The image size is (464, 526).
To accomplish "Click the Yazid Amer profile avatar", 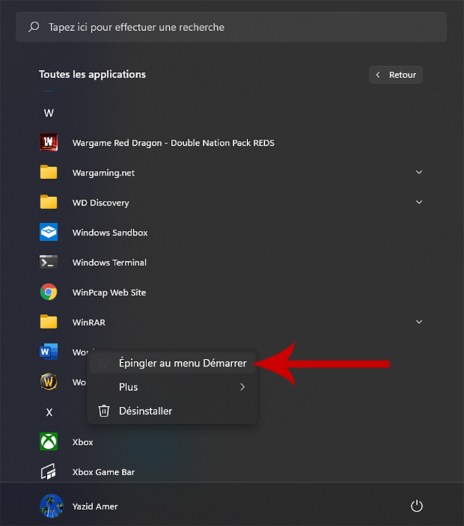I will [x=51, y=506].
